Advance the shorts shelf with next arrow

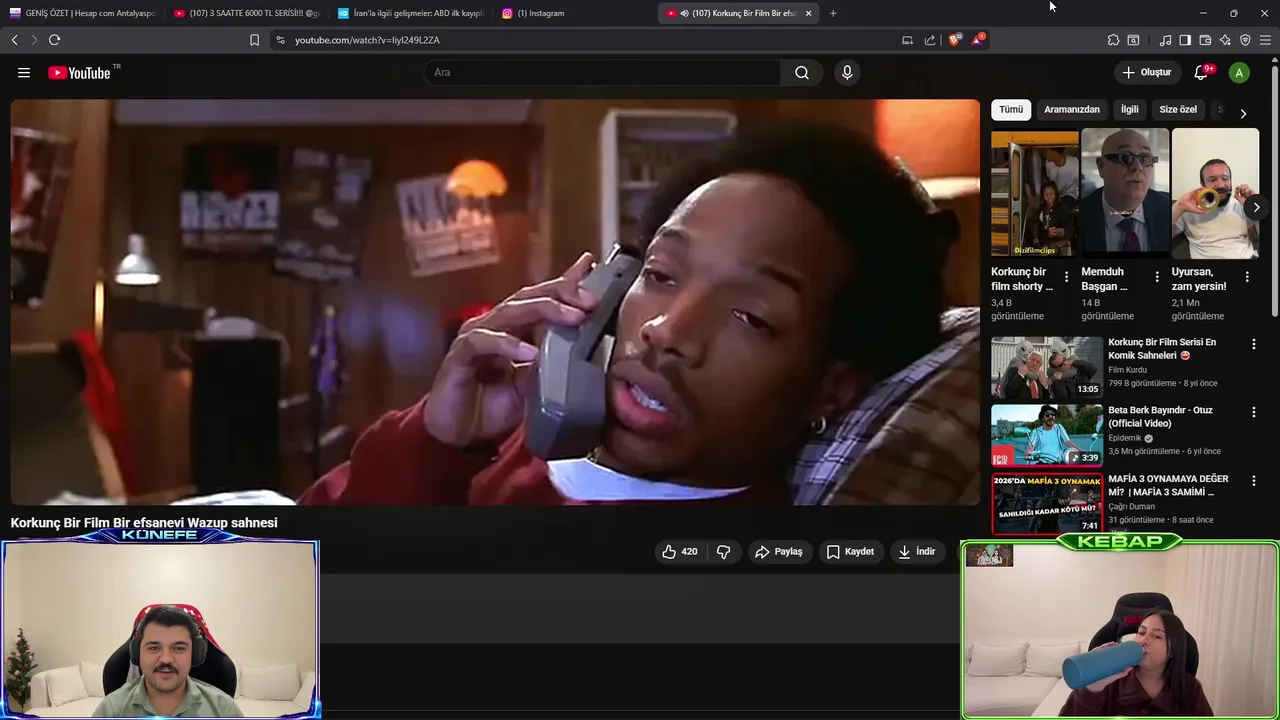click(x=1256, y=207)
